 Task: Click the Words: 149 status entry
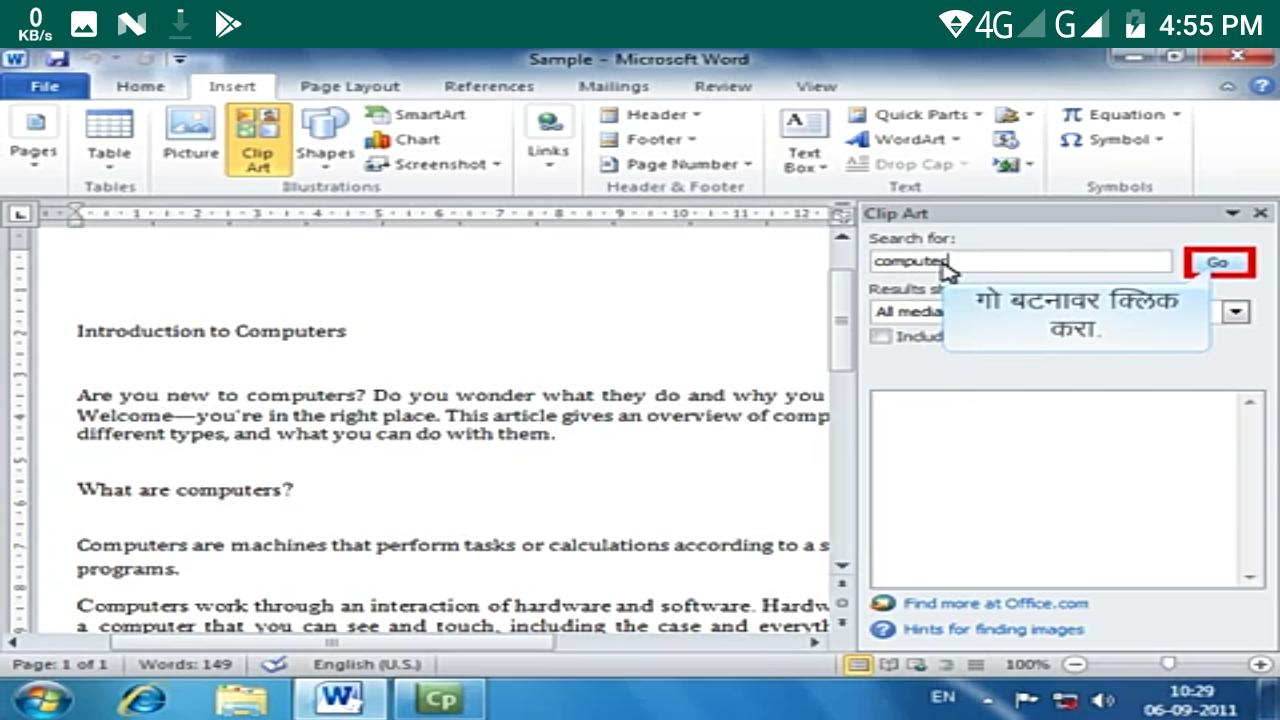pos(185,664)
